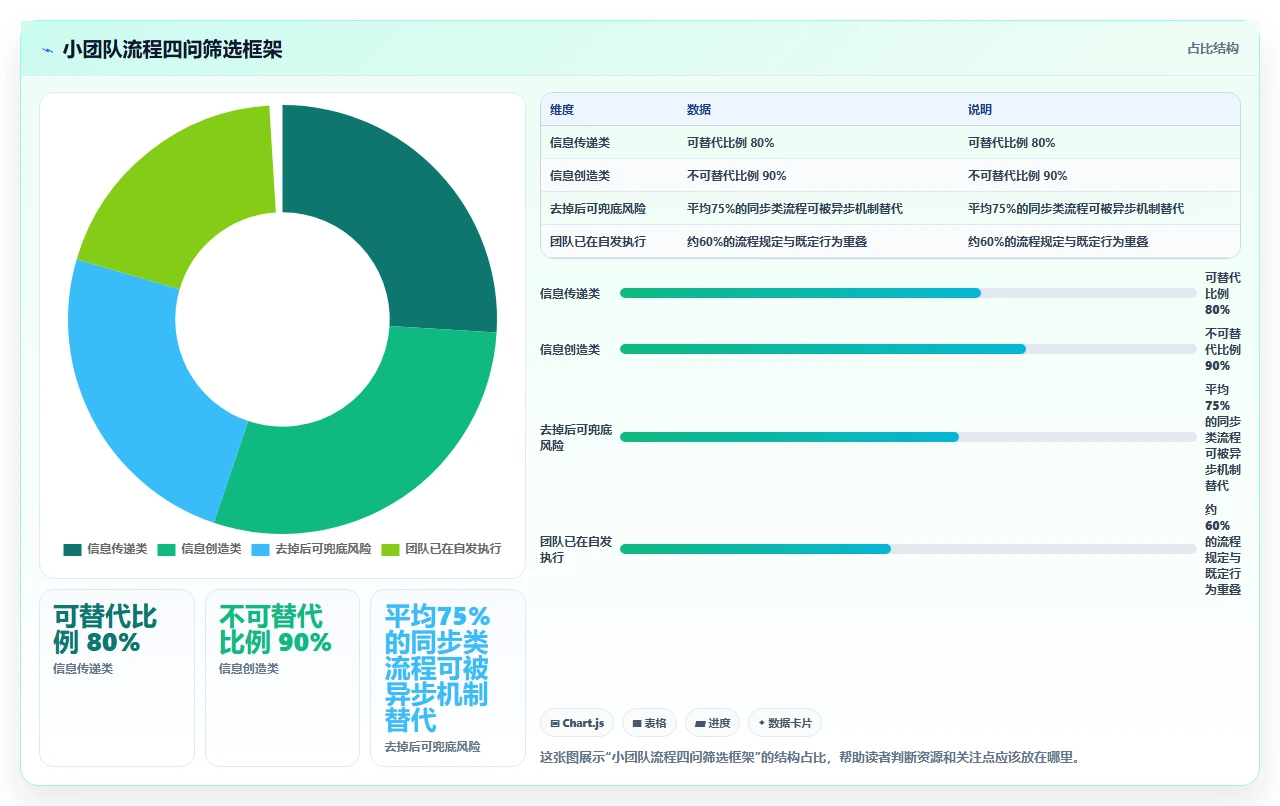Open the 不可替代比例 90% data card

coord(282,678)
